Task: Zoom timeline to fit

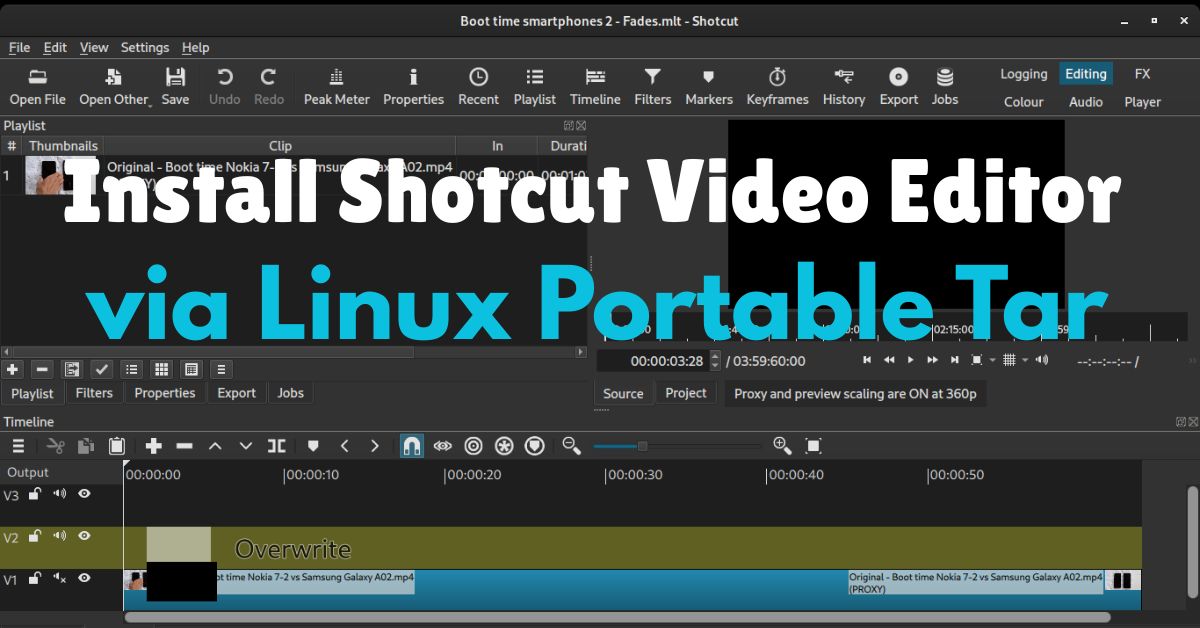Action: [813, 446]
